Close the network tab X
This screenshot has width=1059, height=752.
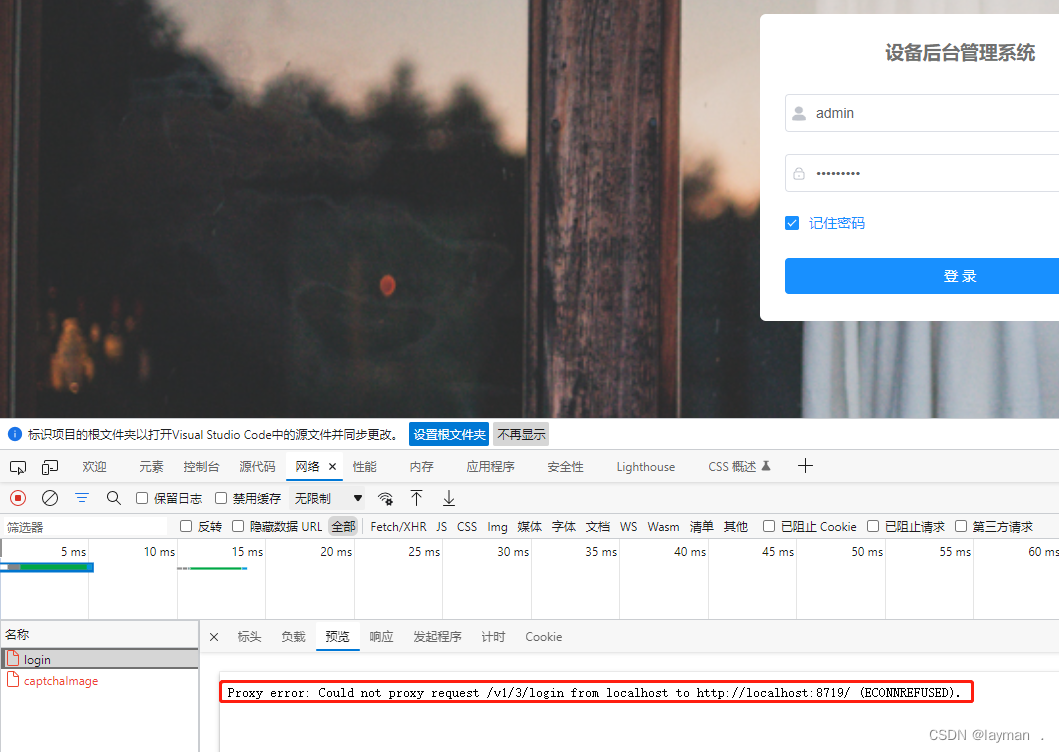tap(332, 467)
